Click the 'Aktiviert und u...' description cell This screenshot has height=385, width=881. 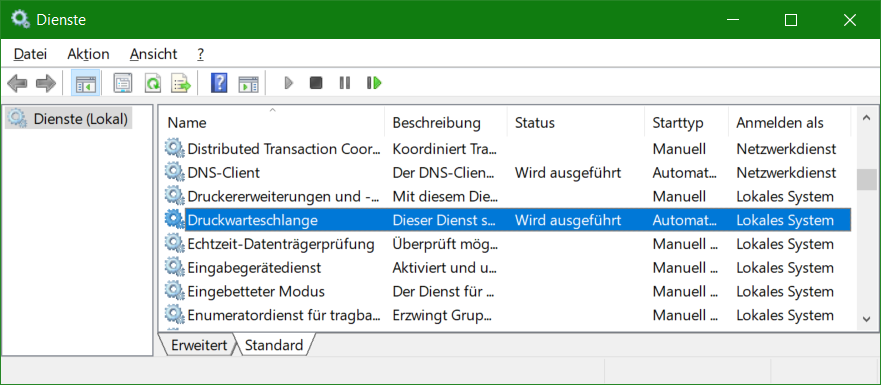pos(444,268)
